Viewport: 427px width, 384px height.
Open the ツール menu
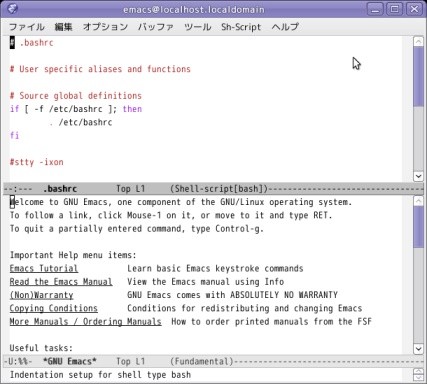pyautogui.click(x=198, y=27)
